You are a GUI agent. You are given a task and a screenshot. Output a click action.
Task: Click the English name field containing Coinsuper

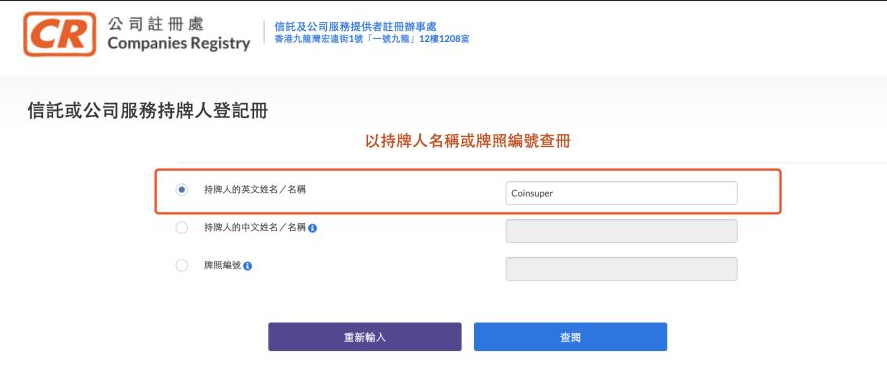(x=621, y=193)
